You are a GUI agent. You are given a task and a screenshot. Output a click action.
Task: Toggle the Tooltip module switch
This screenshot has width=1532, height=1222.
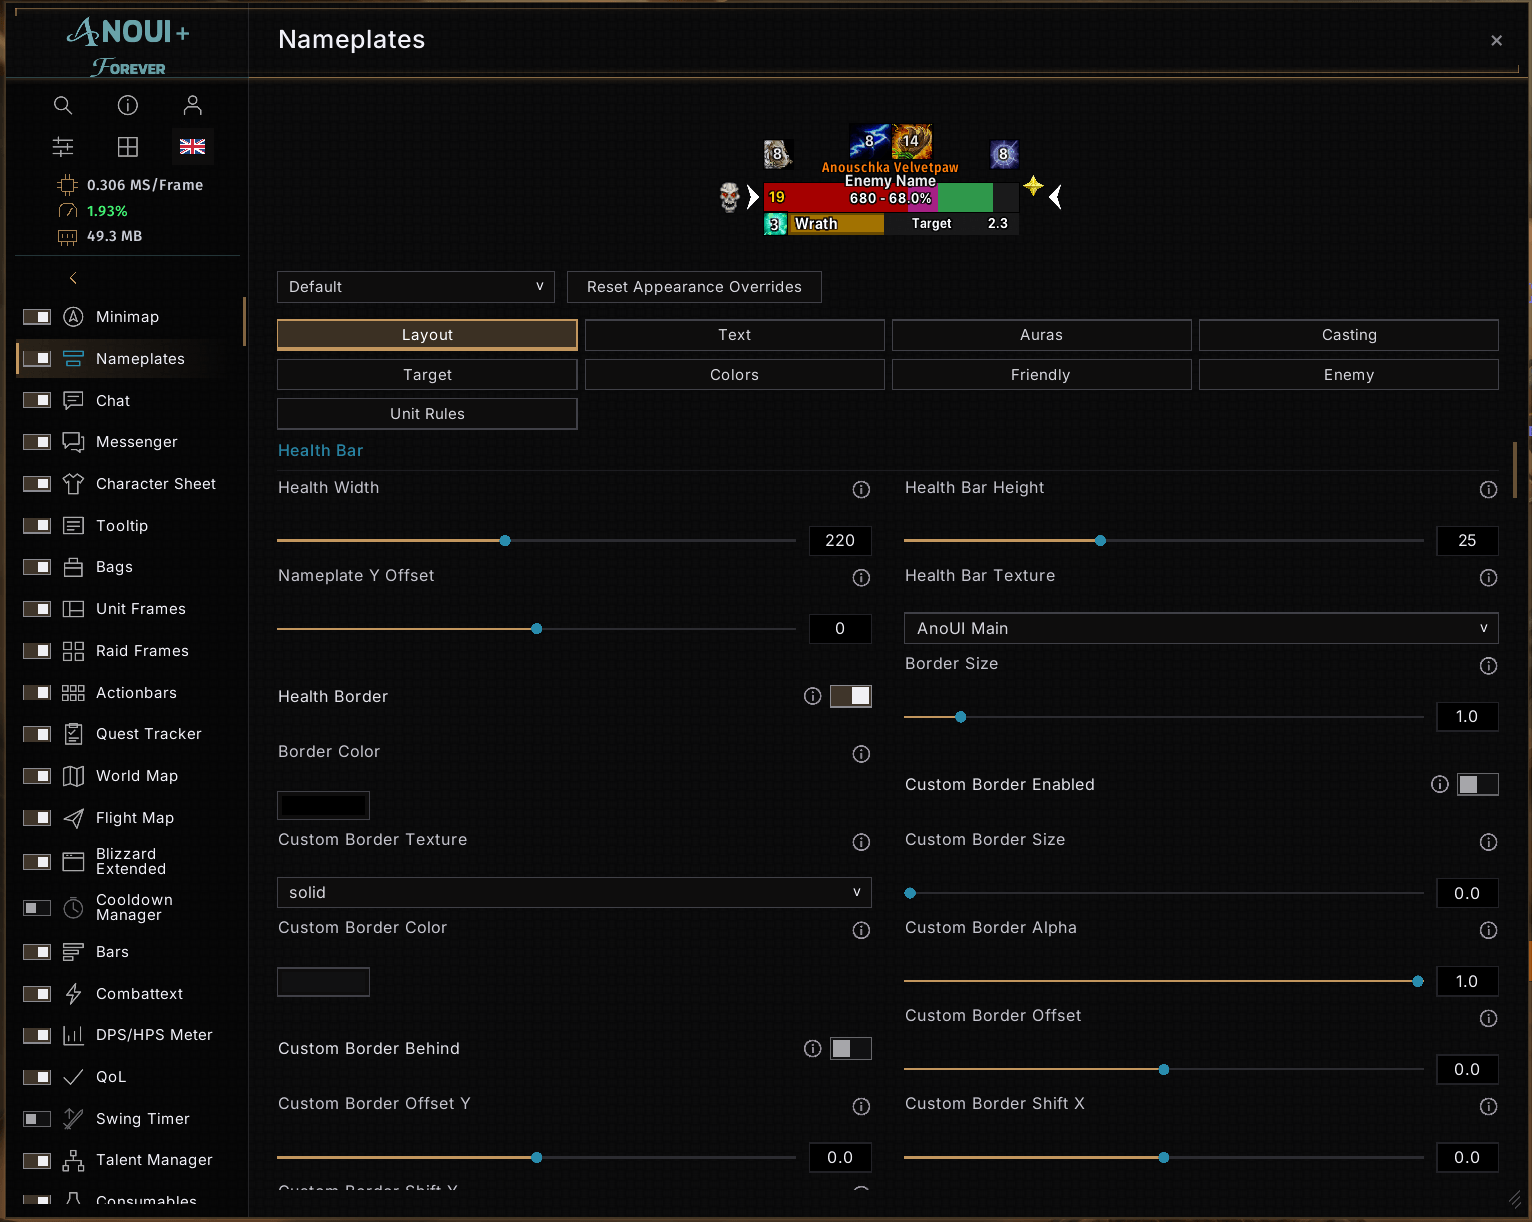[x=37, y=526]
